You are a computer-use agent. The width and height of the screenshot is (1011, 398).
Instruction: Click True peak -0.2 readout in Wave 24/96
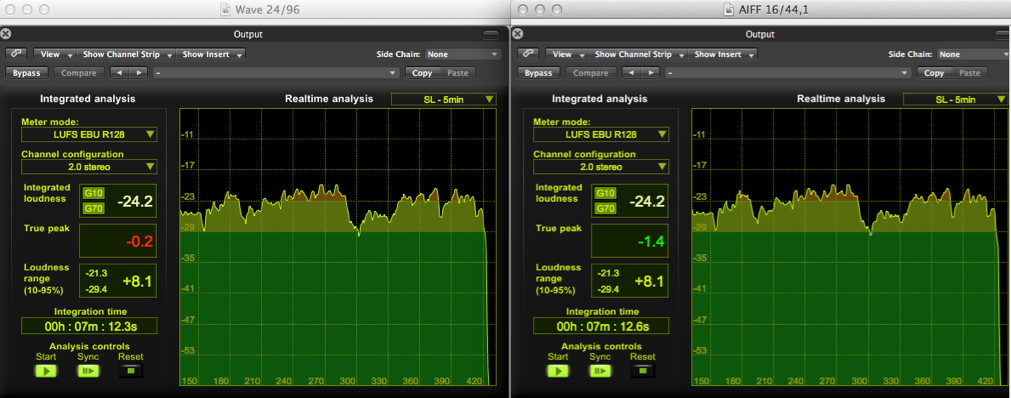click(118, 241)
